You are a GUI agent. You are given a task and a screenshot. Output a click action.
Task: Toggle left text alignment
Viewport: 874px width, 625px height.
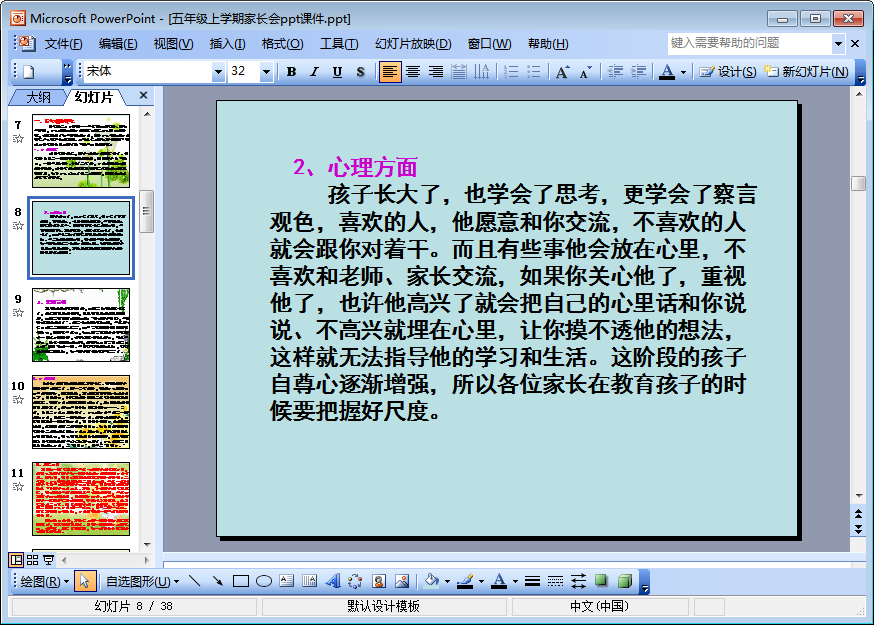coord(390,71)
